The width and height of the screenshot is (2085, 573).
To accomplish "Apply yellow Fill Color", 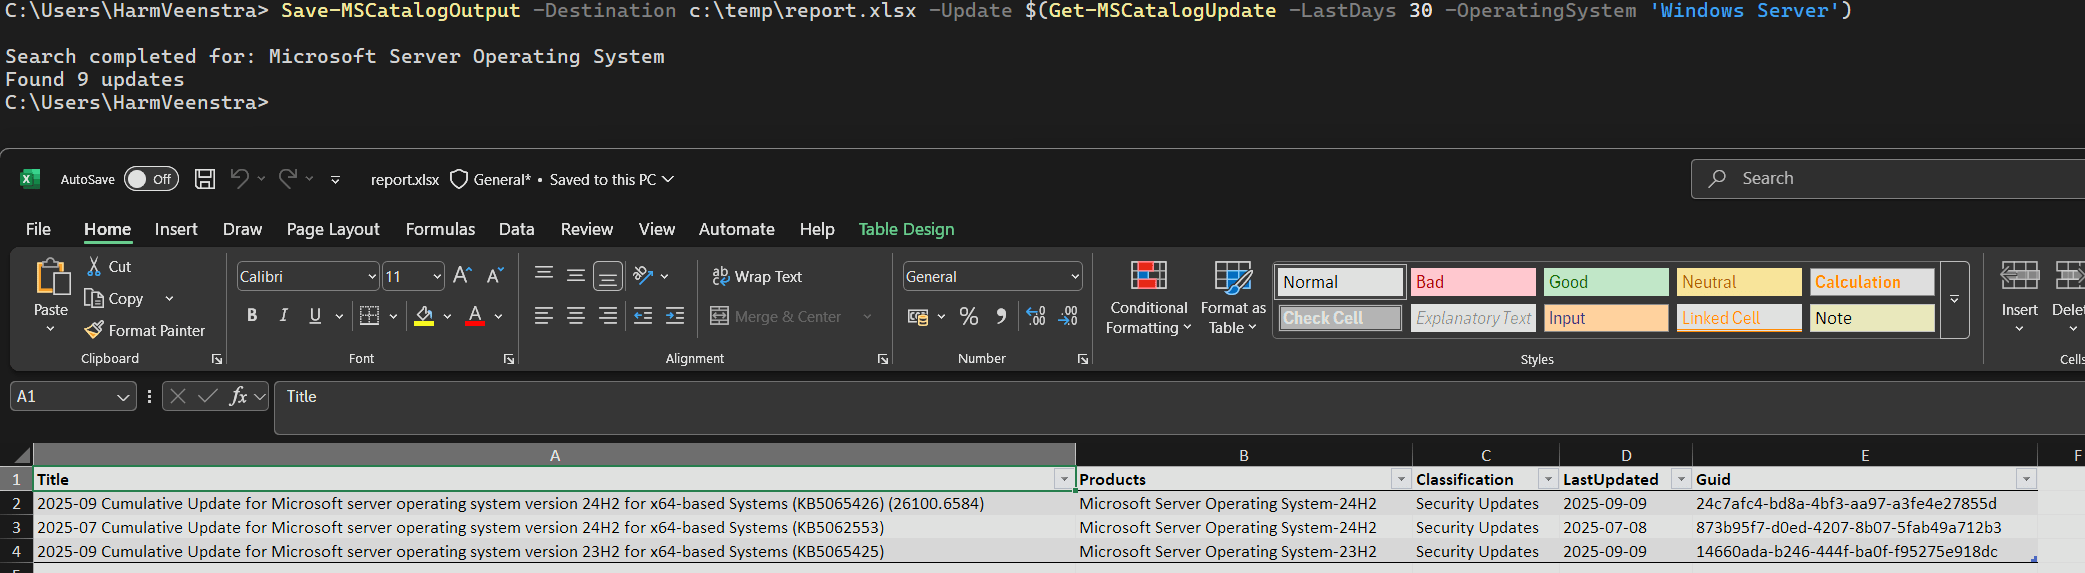I will pos(424,316).
